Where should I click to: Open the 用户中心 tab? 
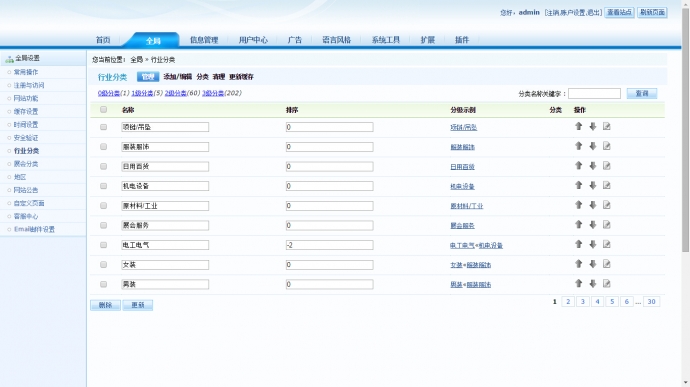253,40
